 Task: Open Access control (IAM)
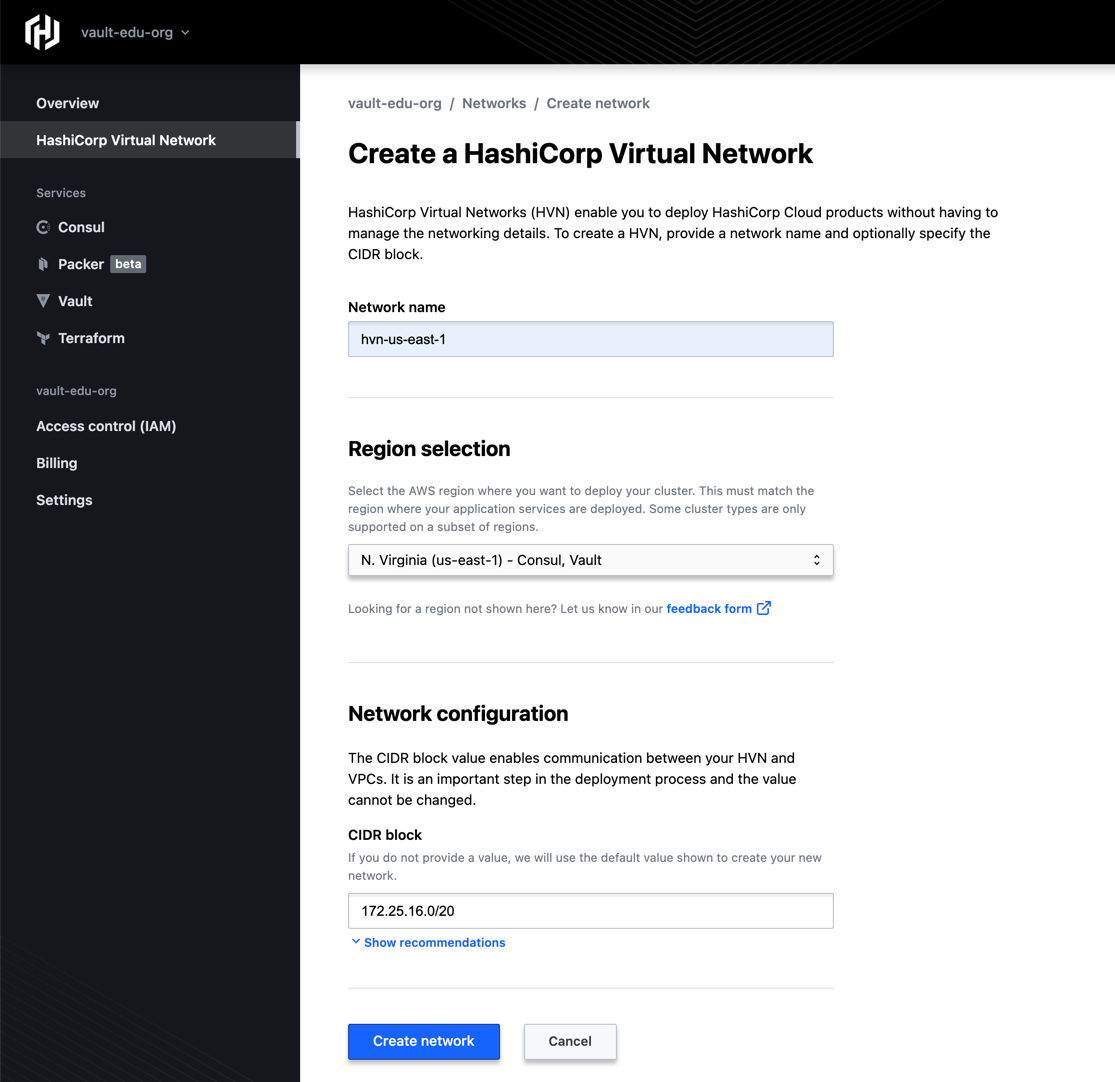pos(106,426)
